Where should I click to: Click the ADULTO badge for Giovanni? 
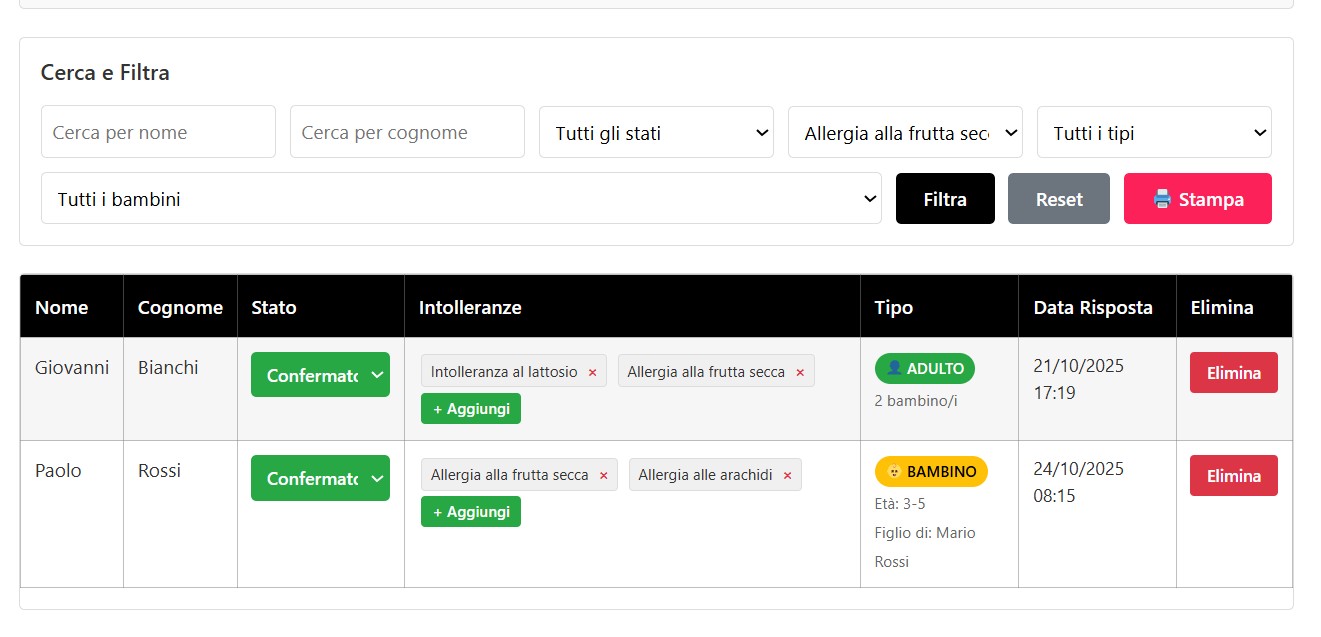coord(924,368)
